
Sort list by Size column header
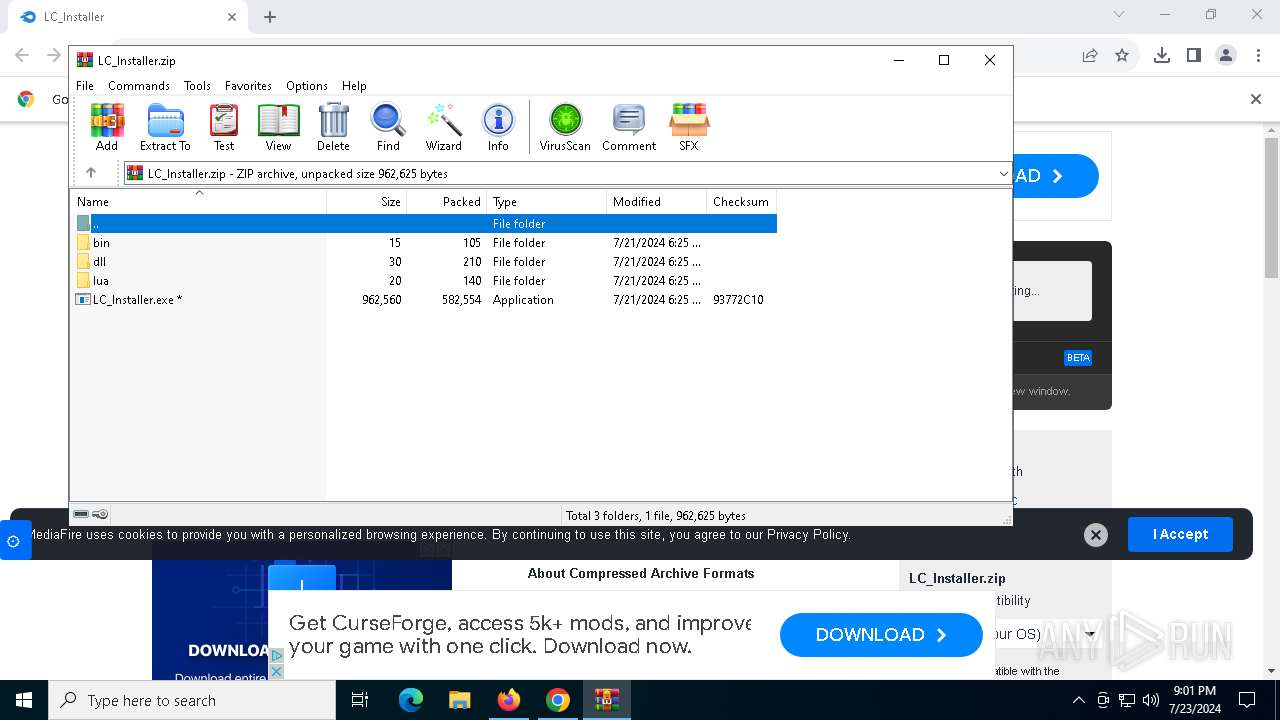click(367, 201)
